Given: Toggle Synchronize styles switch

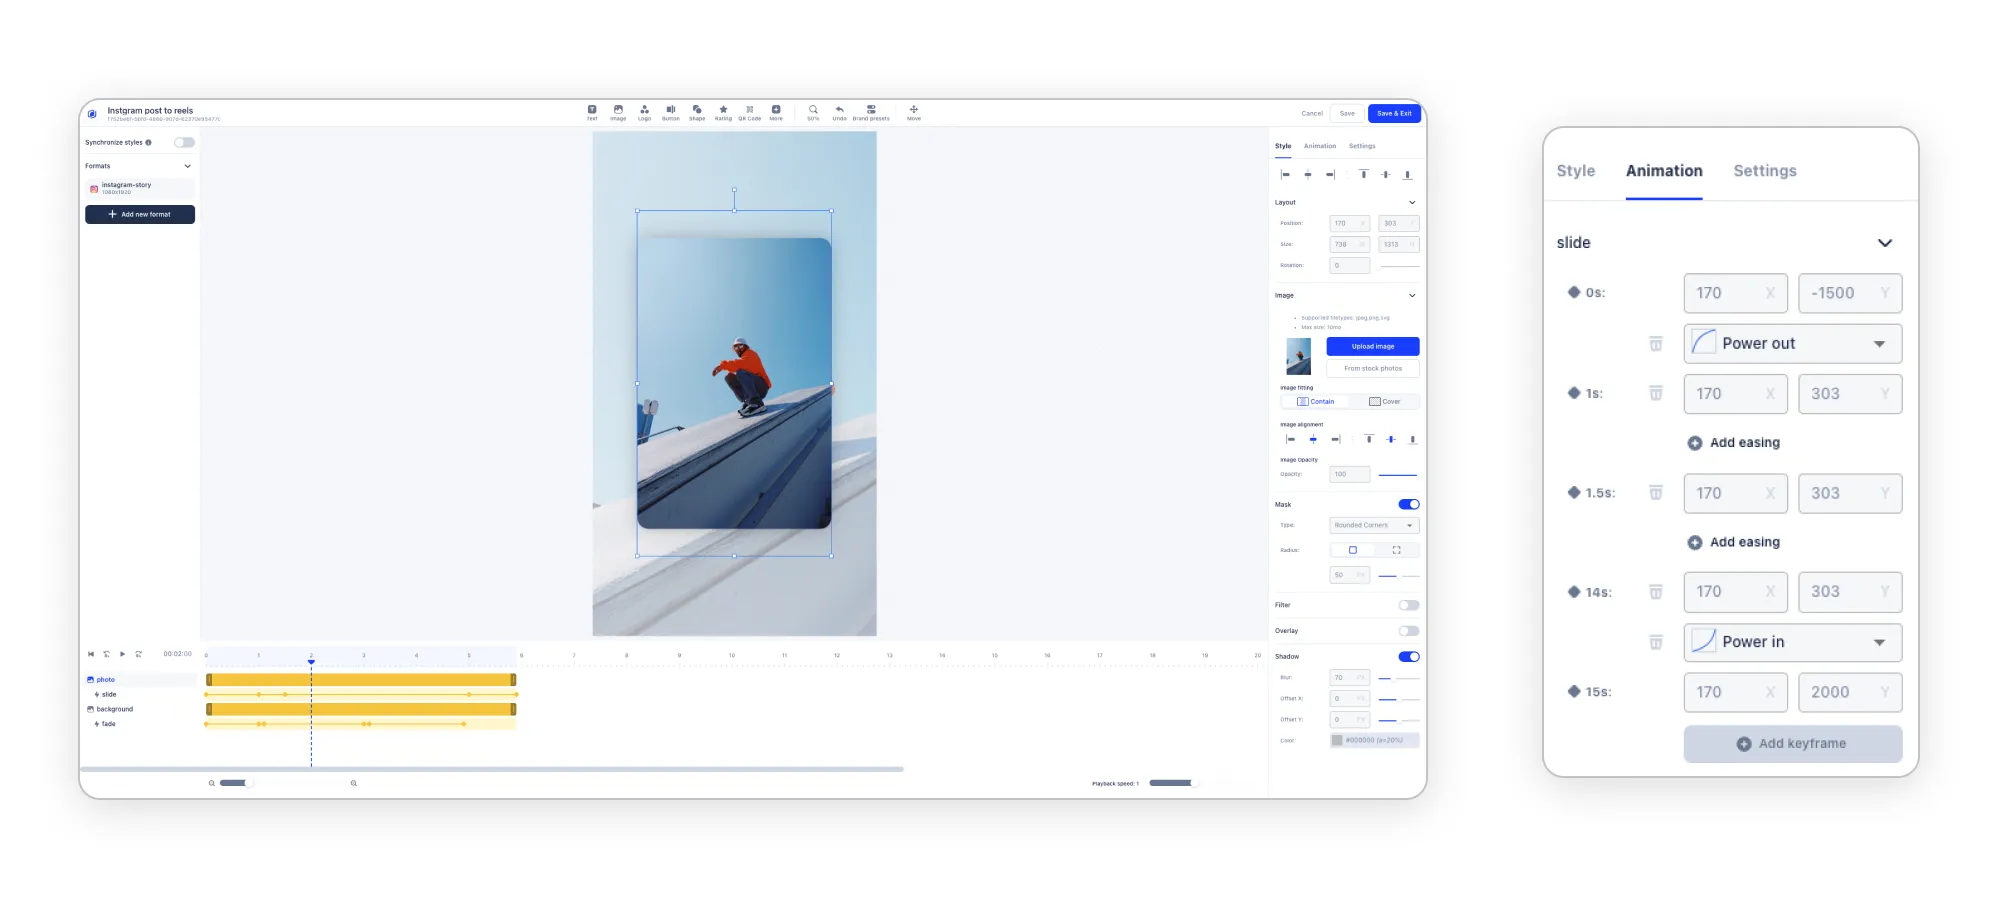Looking at the screenshot, I should pos(185,142).
